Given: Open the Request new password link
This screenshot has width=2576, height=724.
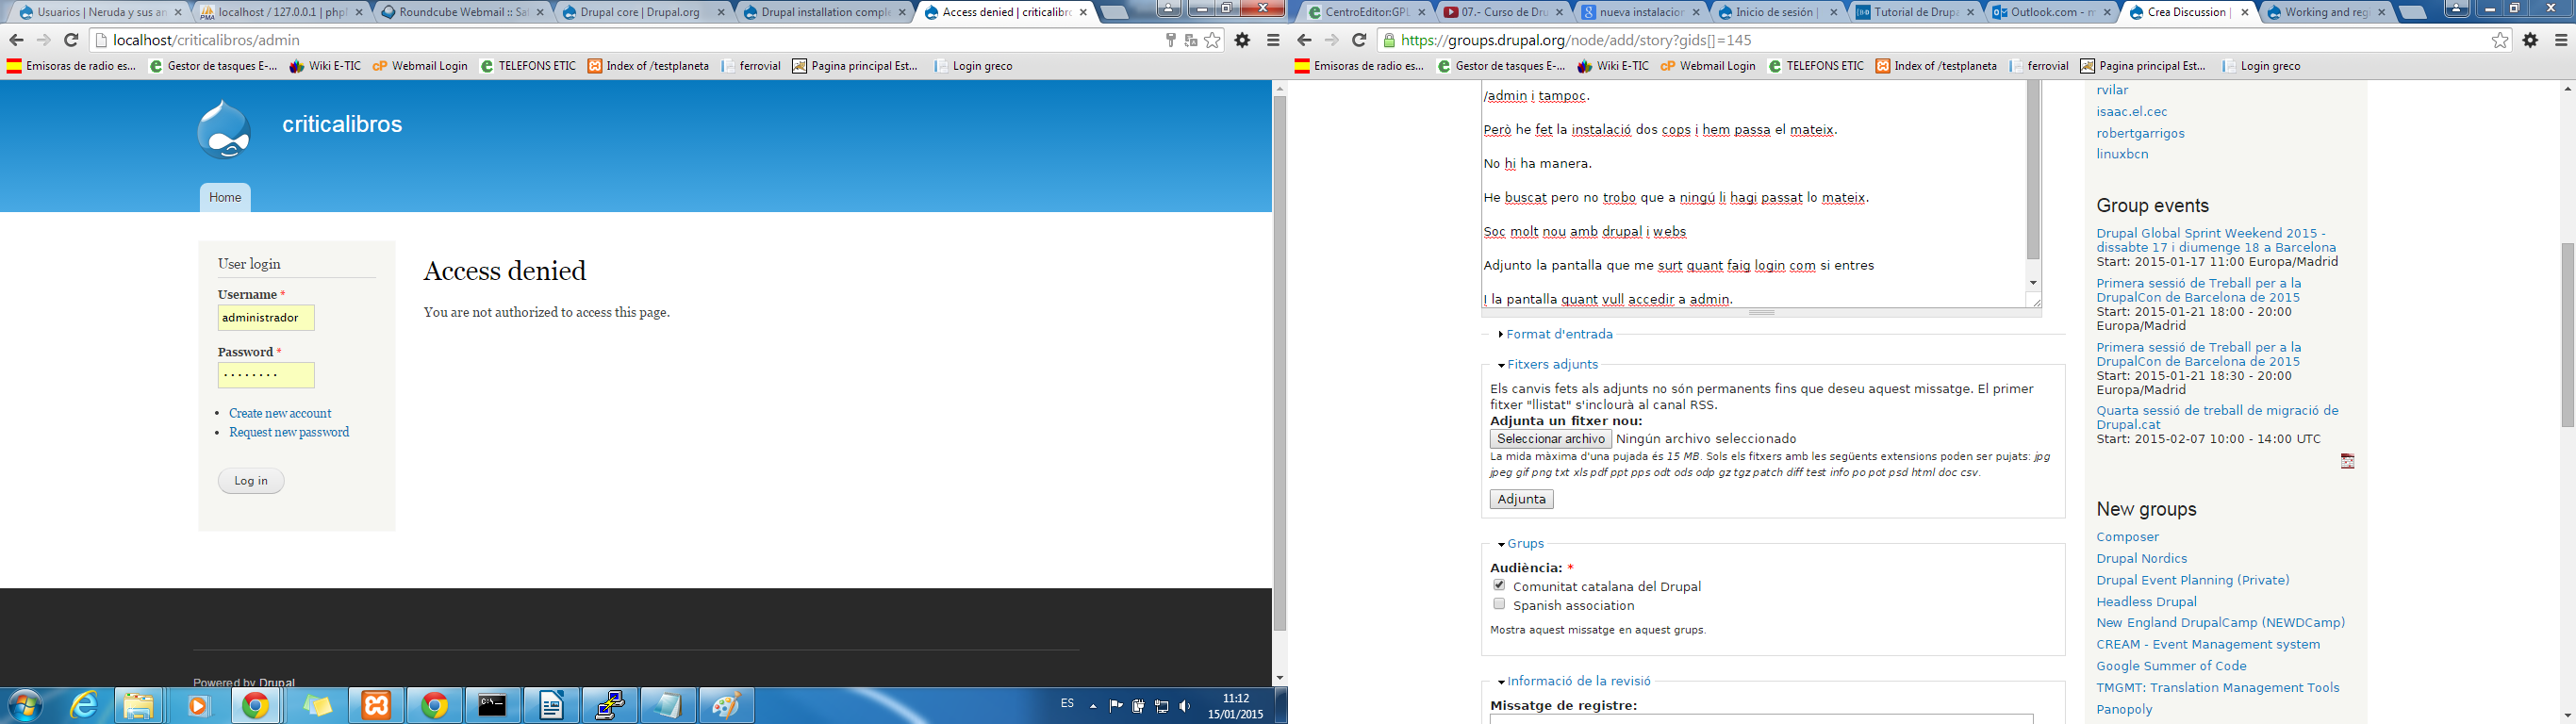Looking at the screenshot, I should (x=289, y=432).
